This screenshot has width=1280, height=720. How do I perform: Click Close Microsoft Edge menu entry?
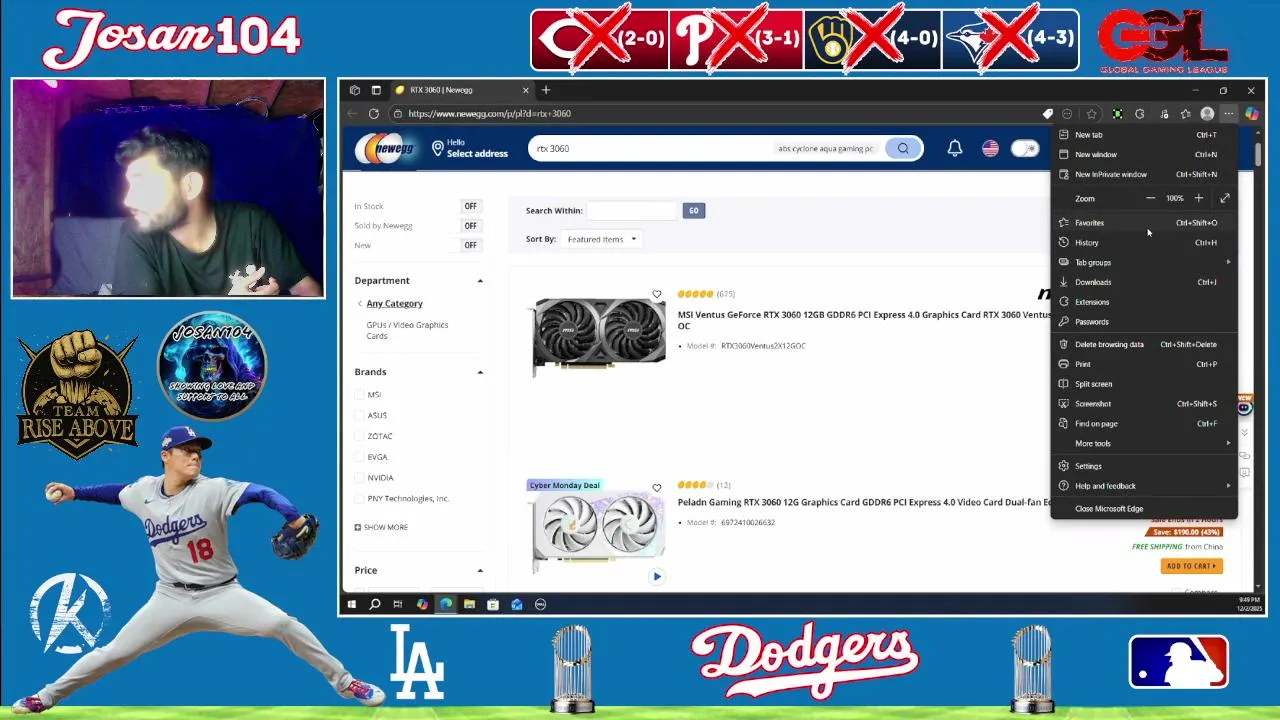coord(1144,509)
